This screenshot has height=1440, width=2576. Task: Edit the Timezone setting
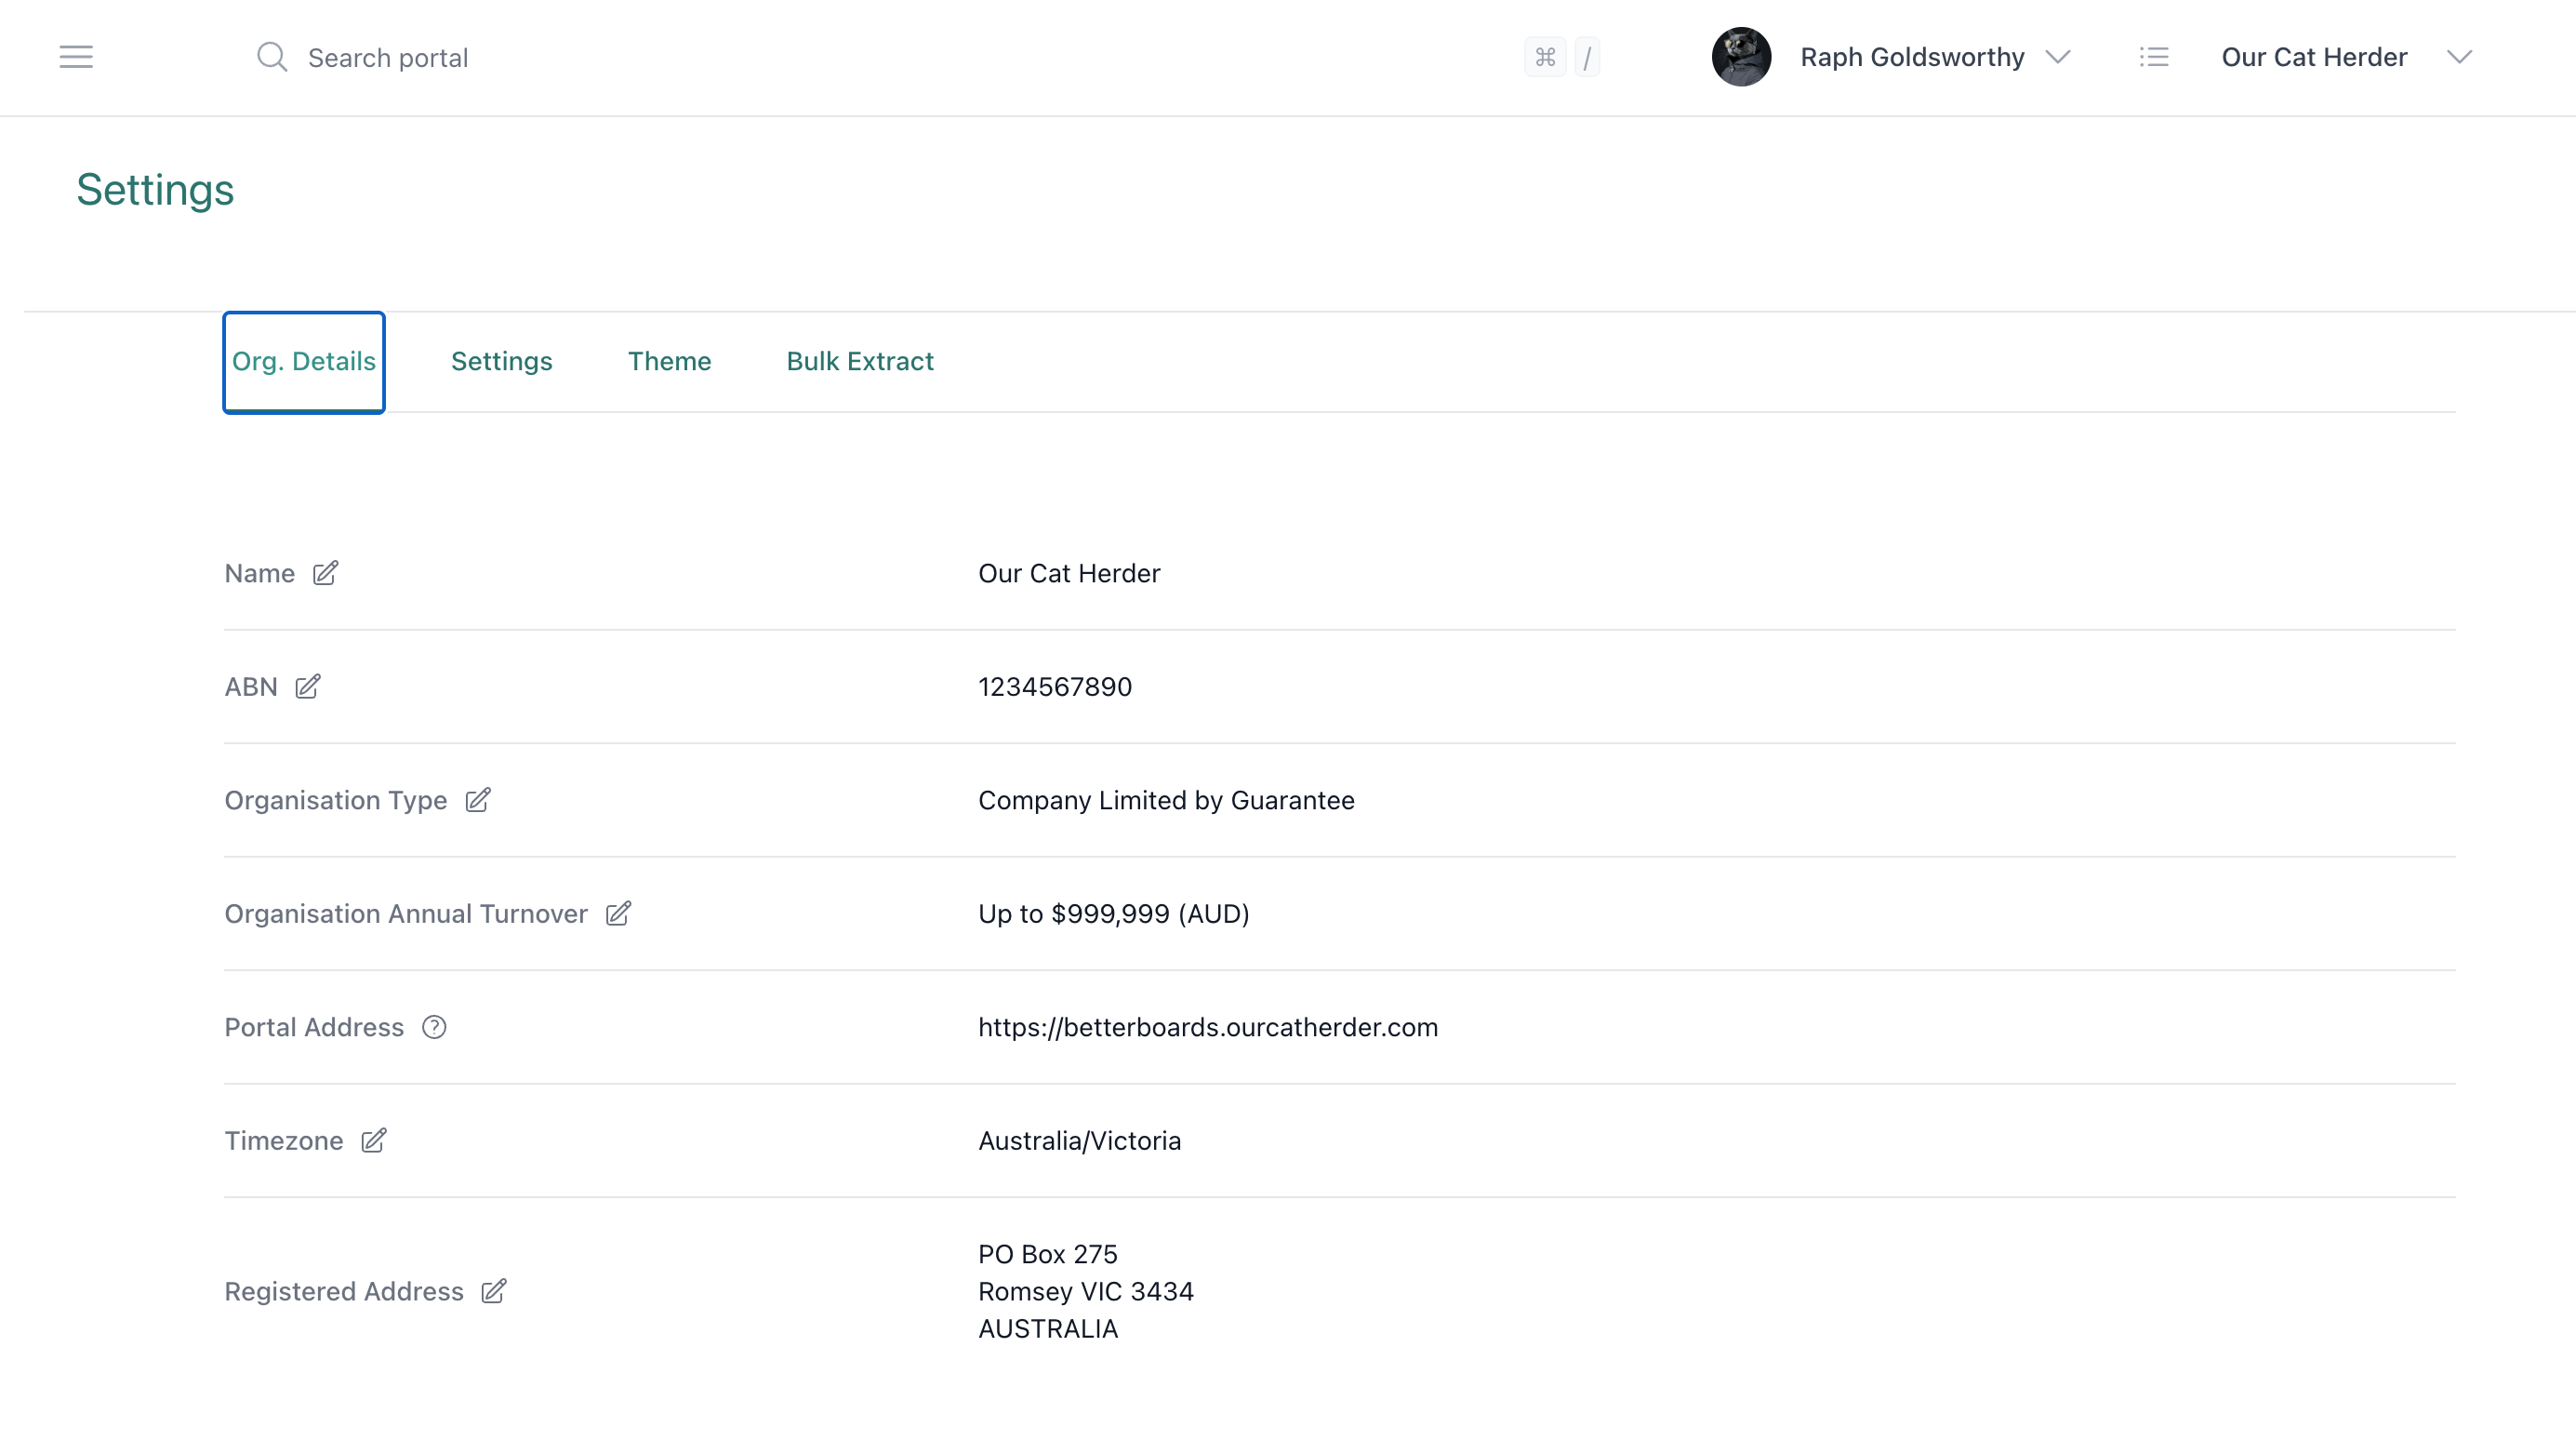pyautogui.click(x=373, y=1140)
